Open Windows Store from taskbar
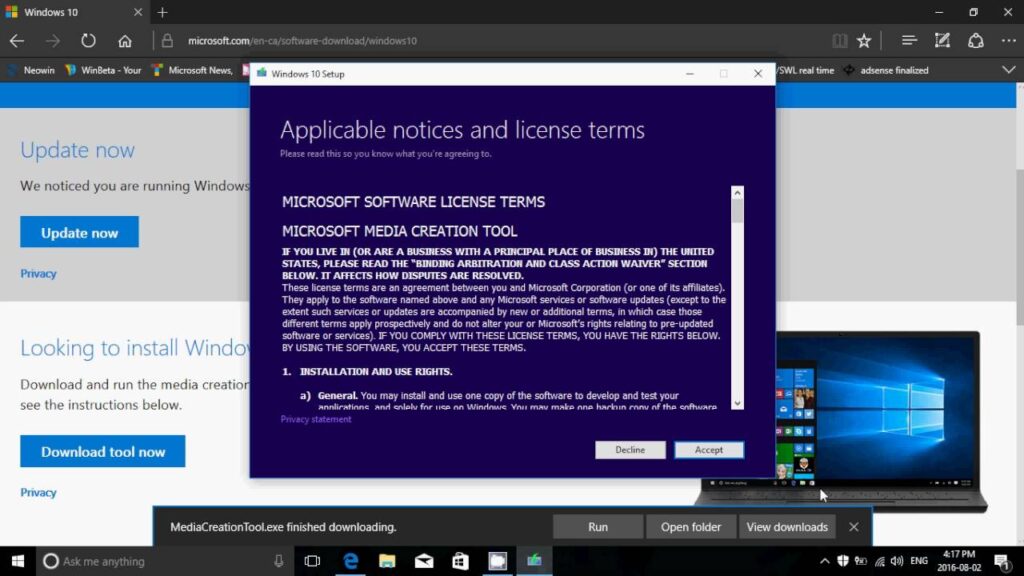This screenshot has width=1024, height=576. tap(460, 561)
